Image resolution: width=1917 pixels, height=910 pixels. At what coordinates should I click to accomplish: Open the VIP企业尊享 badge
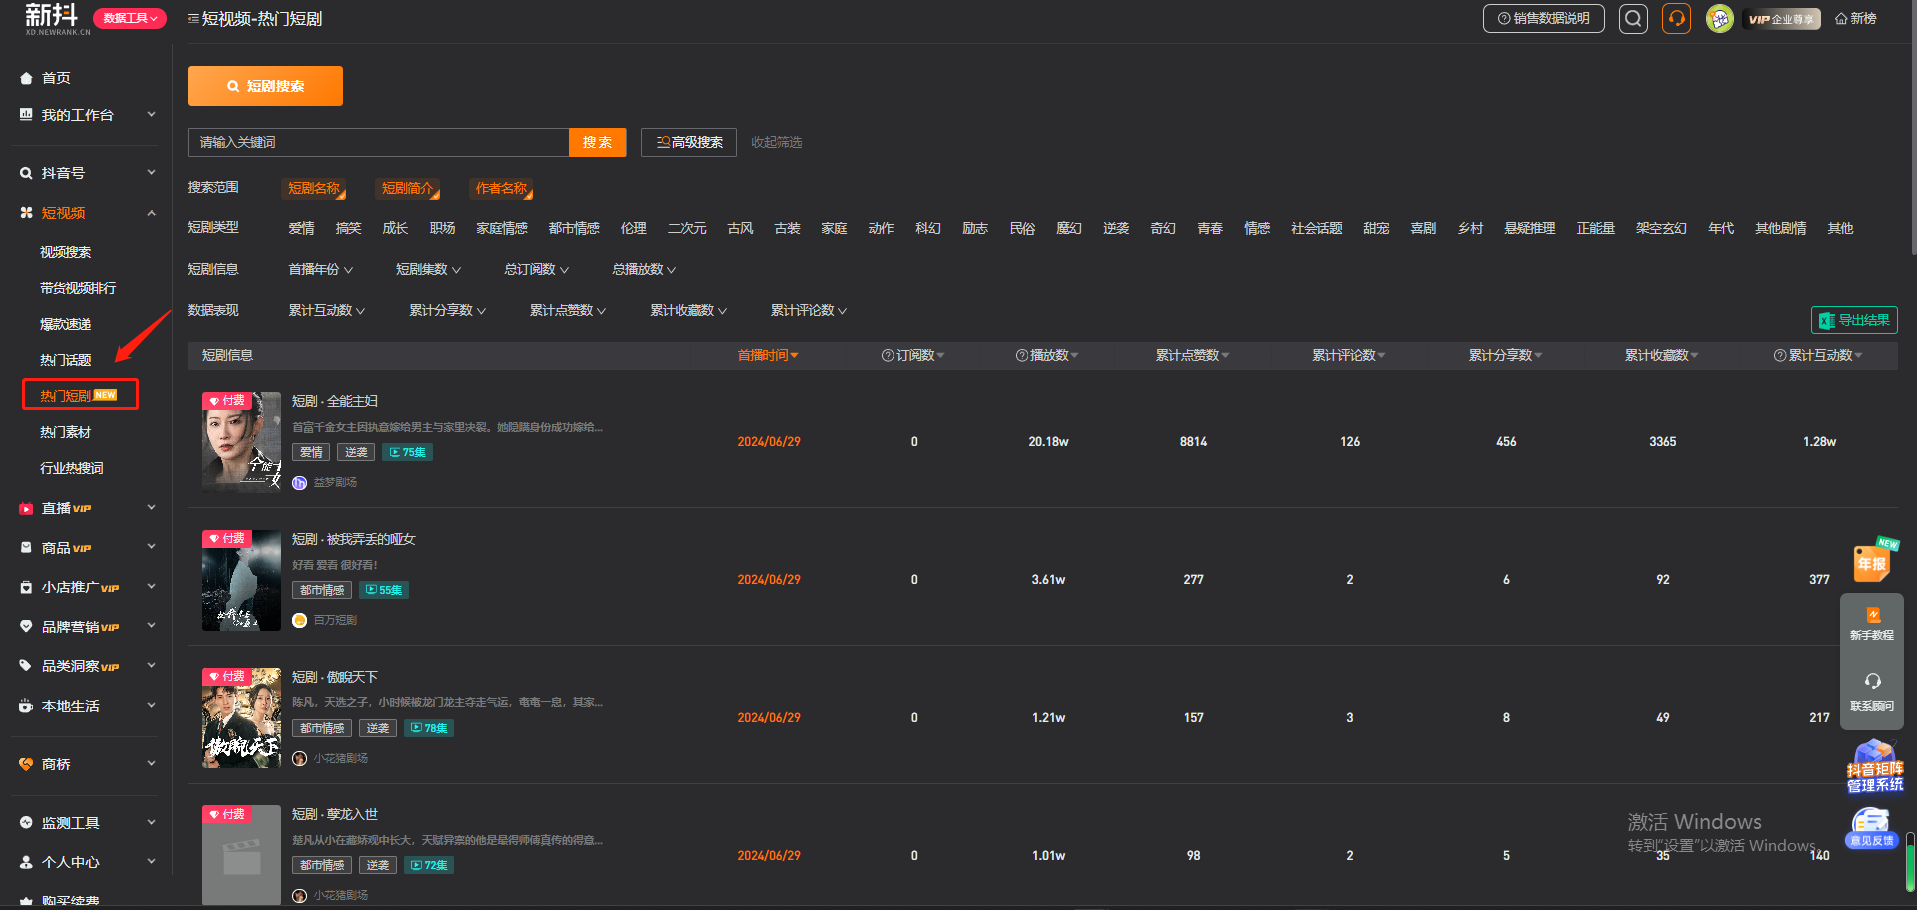[x=1781, y=19]
